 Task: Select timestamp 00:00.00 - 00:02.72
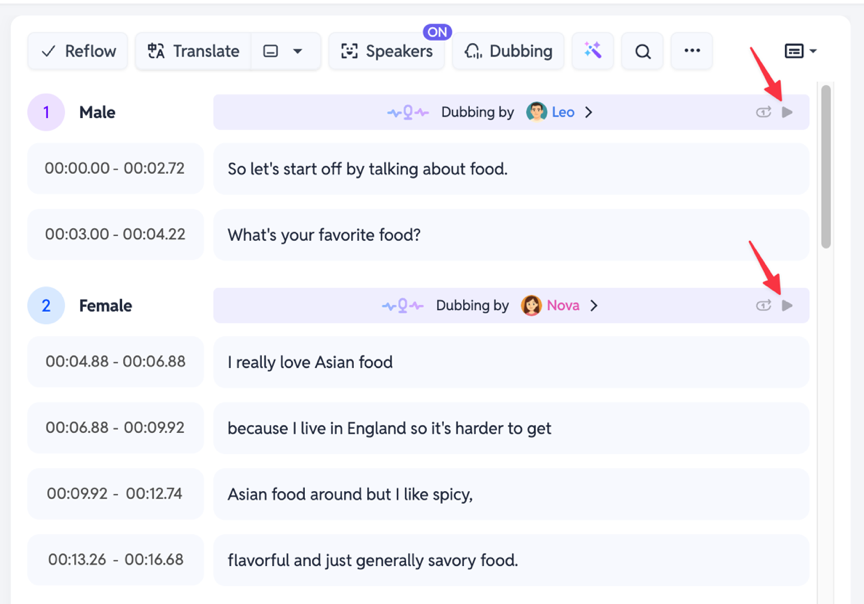tap(115, 168)
